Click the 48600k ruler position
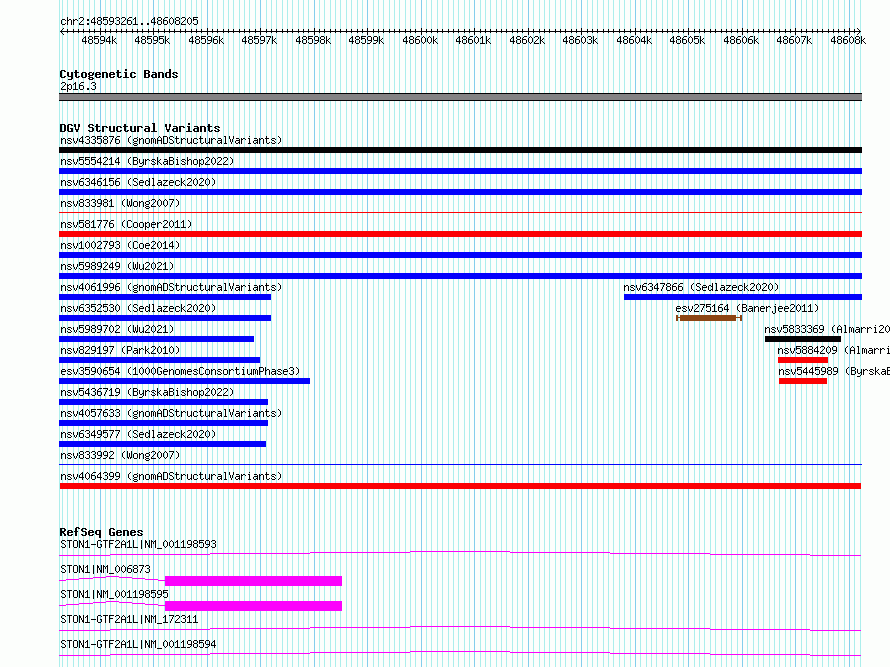The height and width of the screenshot is (667, 890). (420, 40)
